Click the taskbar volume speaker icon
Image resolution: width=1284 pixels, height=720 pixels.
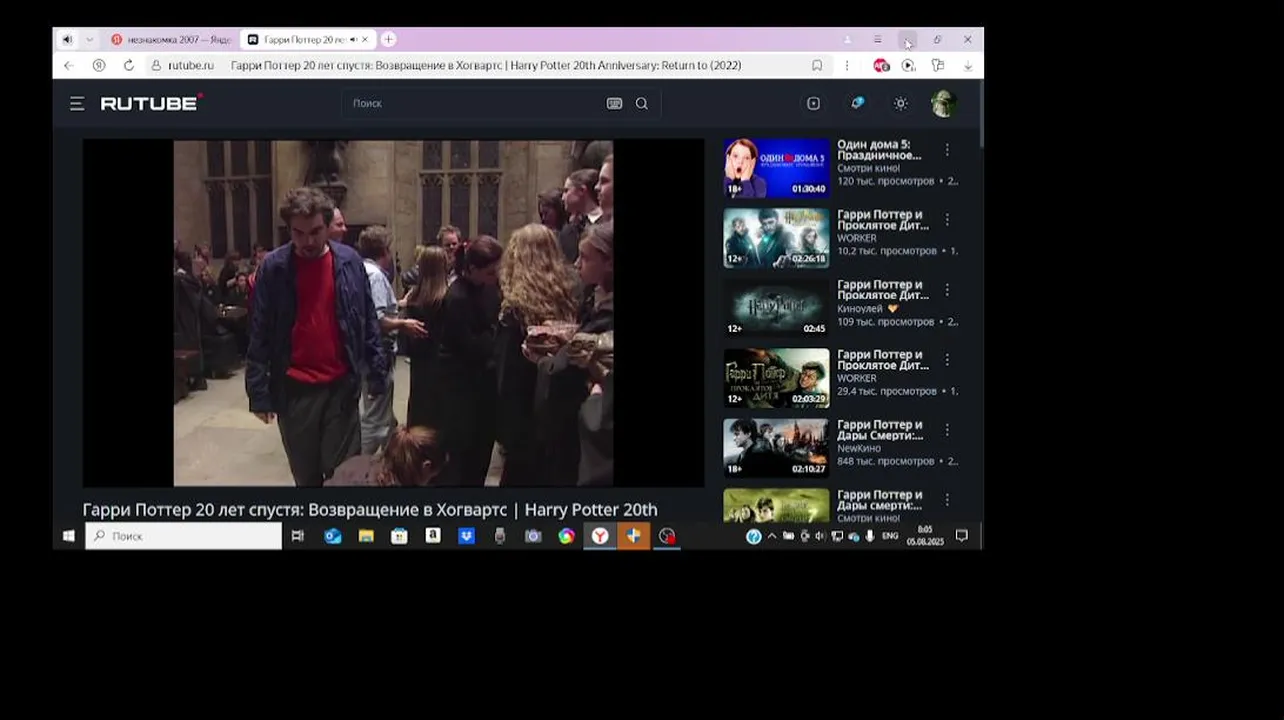(820, 536)
